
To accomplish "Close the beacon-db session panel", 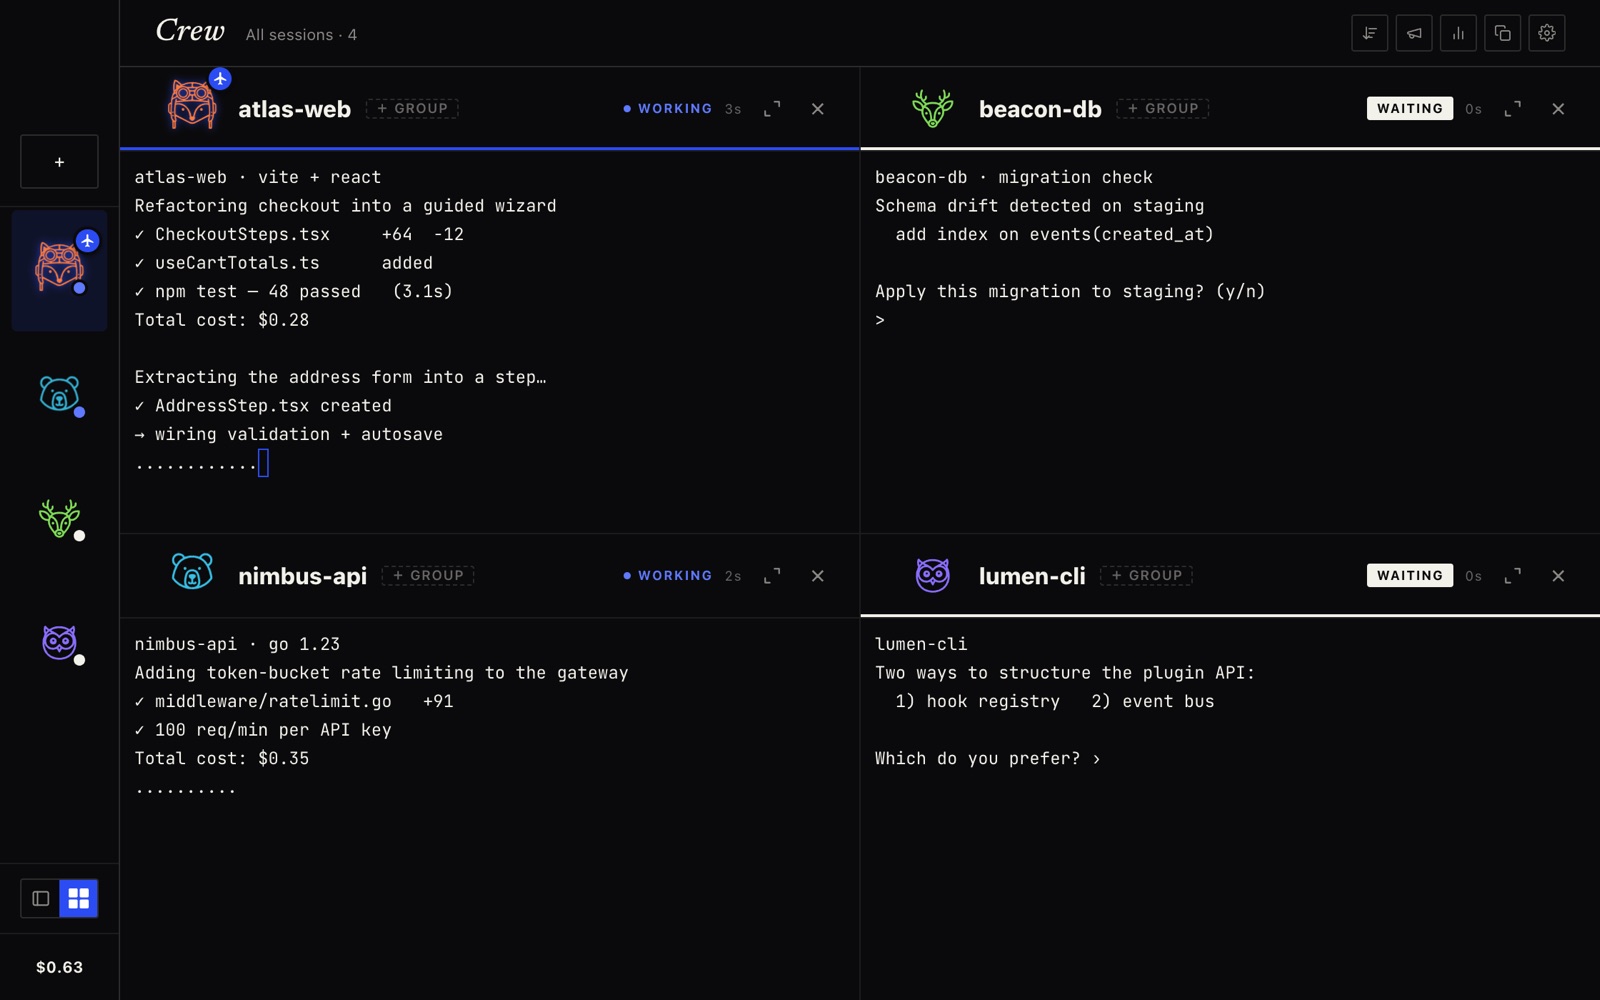I will (x=1558, y=108).
